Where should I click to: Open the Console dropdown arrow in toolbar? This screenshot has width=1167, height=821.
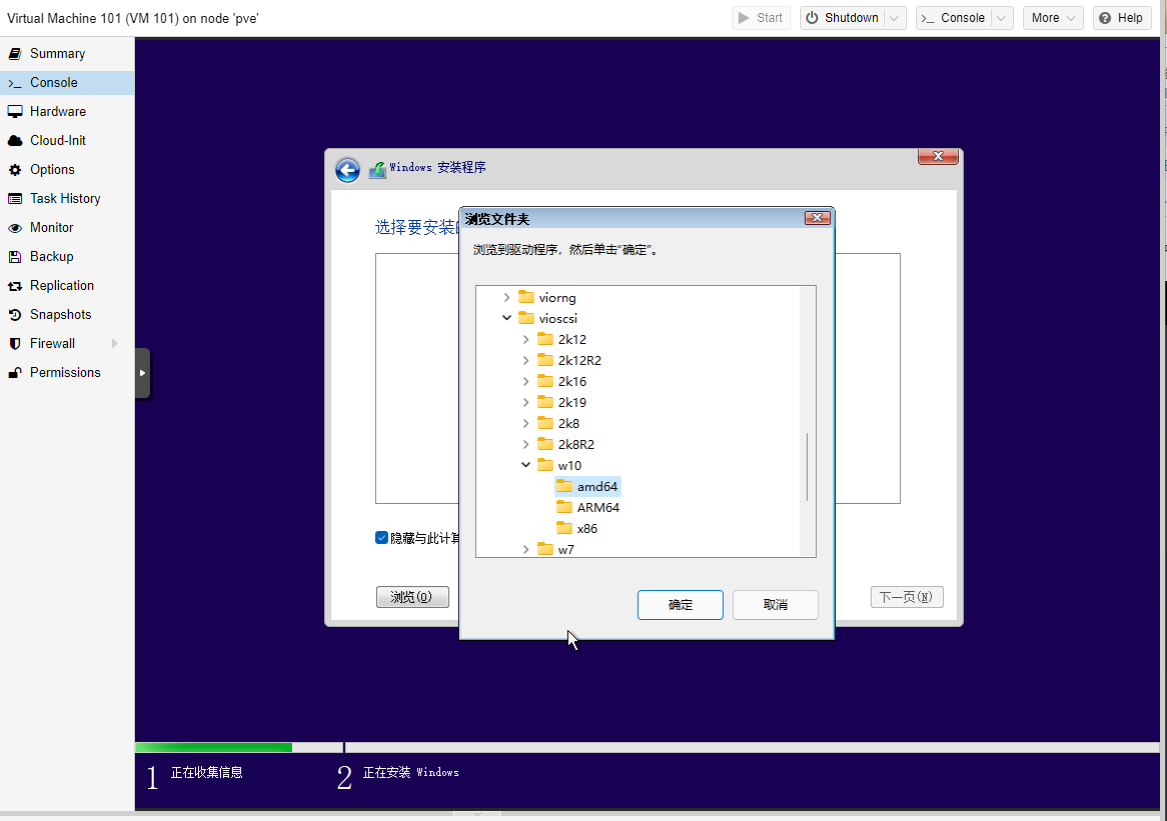click(x=1002, y=18)
